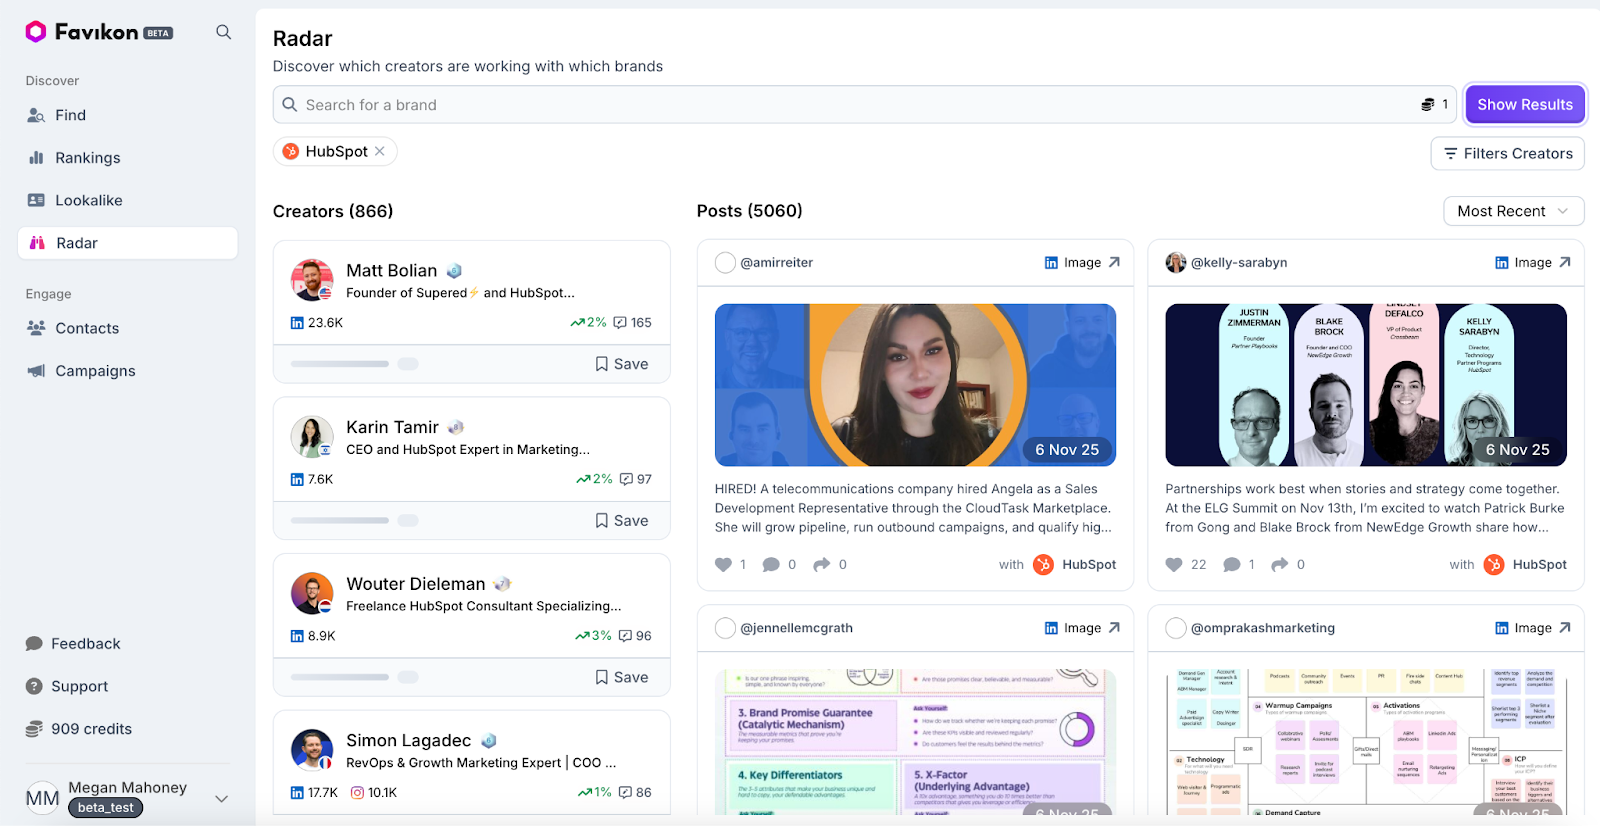Remove the HubSpot brand chip
1600x826 pixels.
380,151
